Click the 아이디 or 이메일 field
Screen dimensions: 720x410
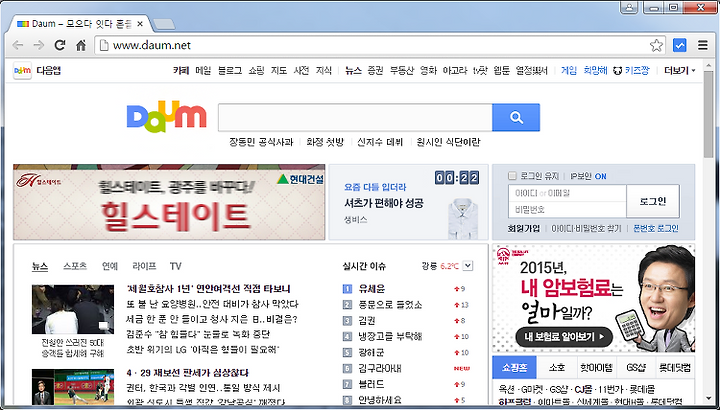[568, 193]
